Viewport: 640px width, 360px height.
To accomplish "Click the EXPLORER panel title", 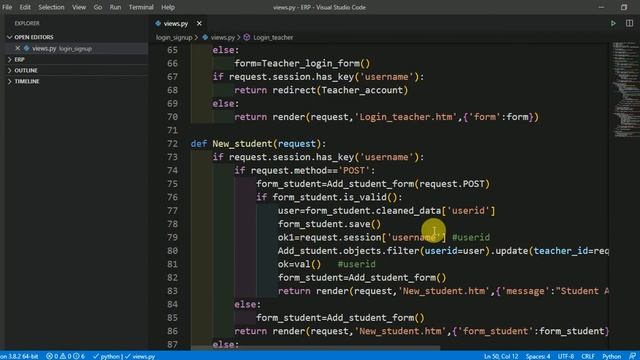I will [x=27, y=24].
